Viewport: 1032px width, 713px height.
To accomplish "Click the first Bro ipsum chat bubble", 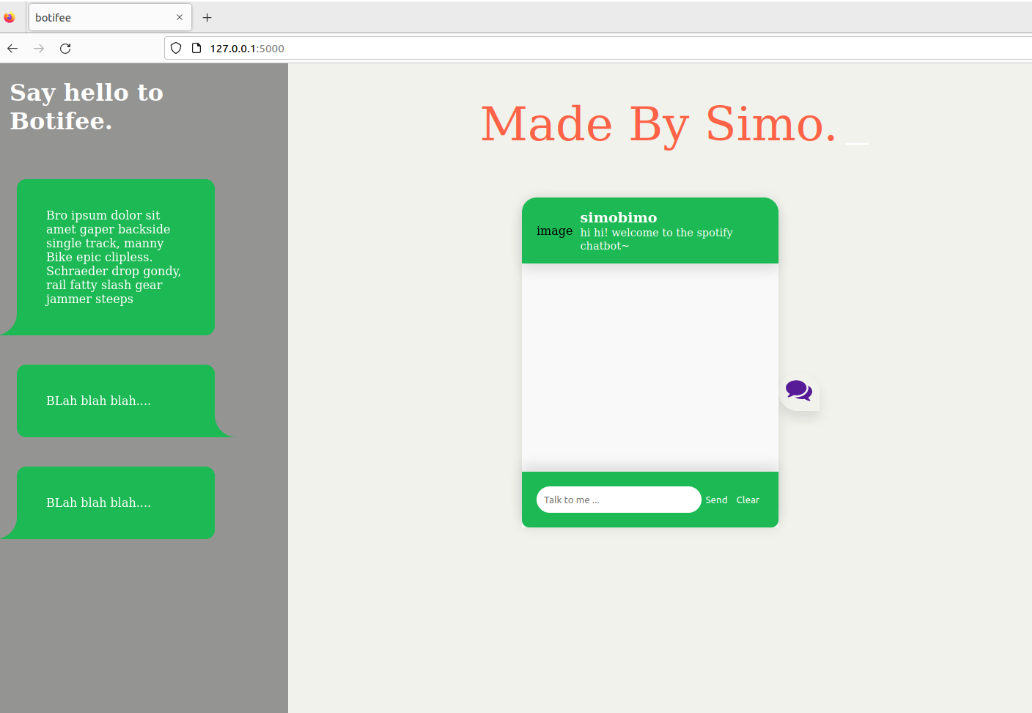I will coord(113,257).
